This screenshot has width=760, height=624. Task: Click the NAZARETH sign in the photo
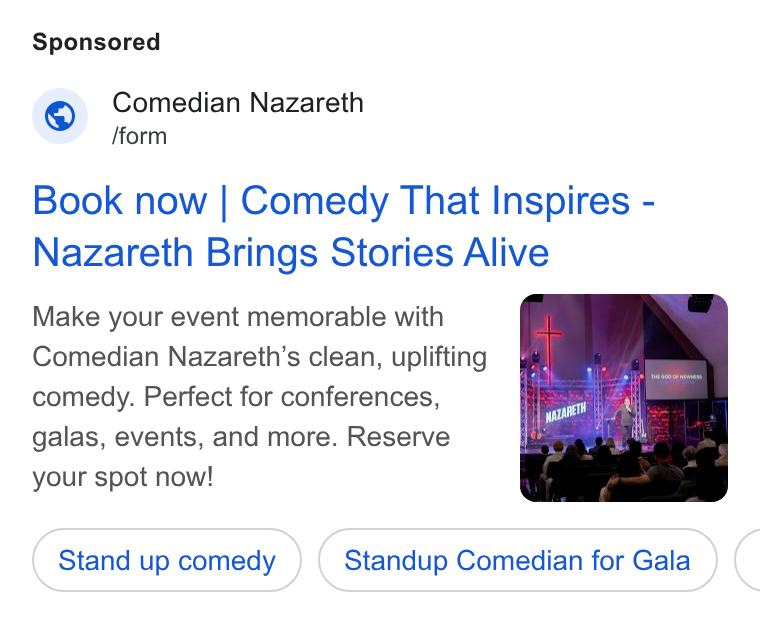(x=566, y=413)
